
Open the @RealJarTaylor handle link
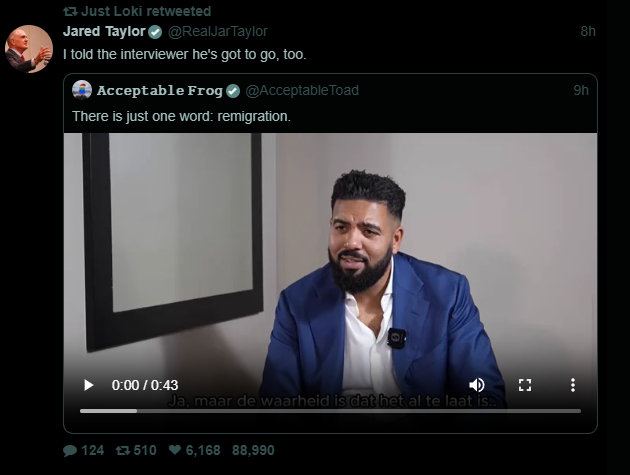pos(224,31)
